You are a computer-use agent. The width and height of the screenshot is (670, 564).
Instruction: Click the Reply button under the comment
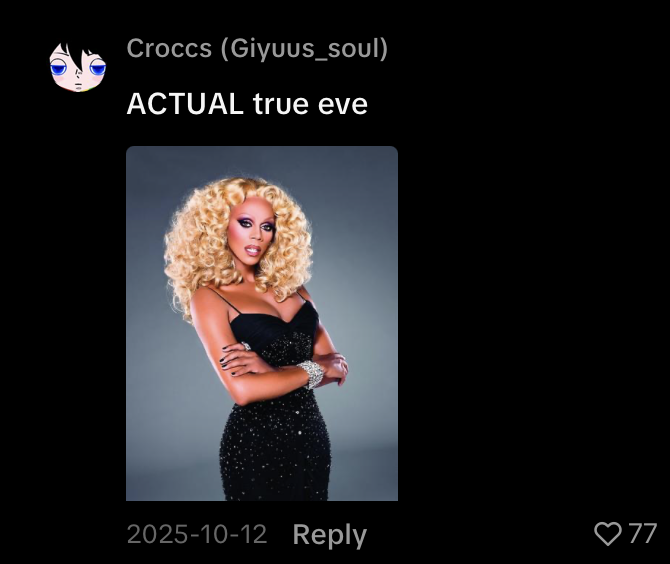[329, 535]
